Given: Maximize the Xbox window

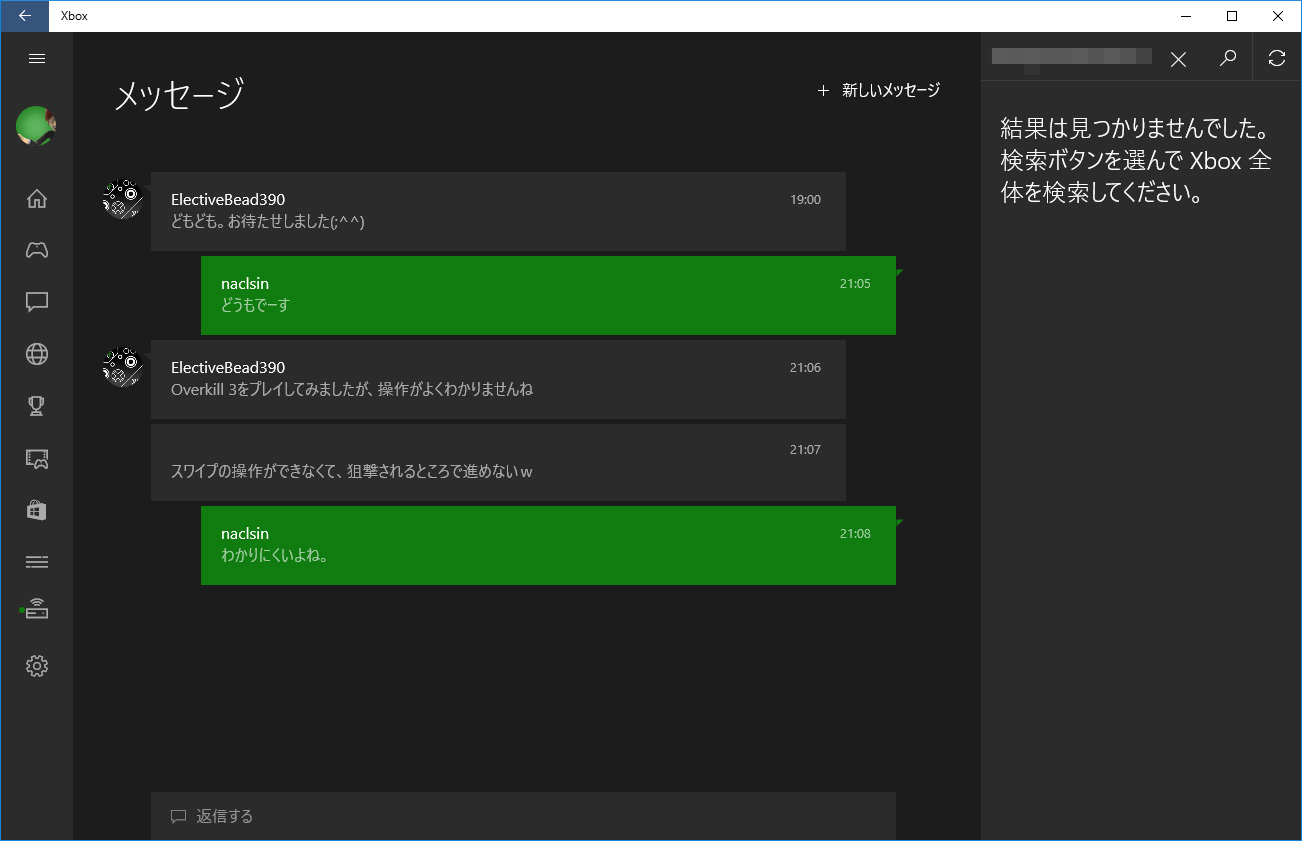Looking at the screenshot, I should (x=1232, y=16).
